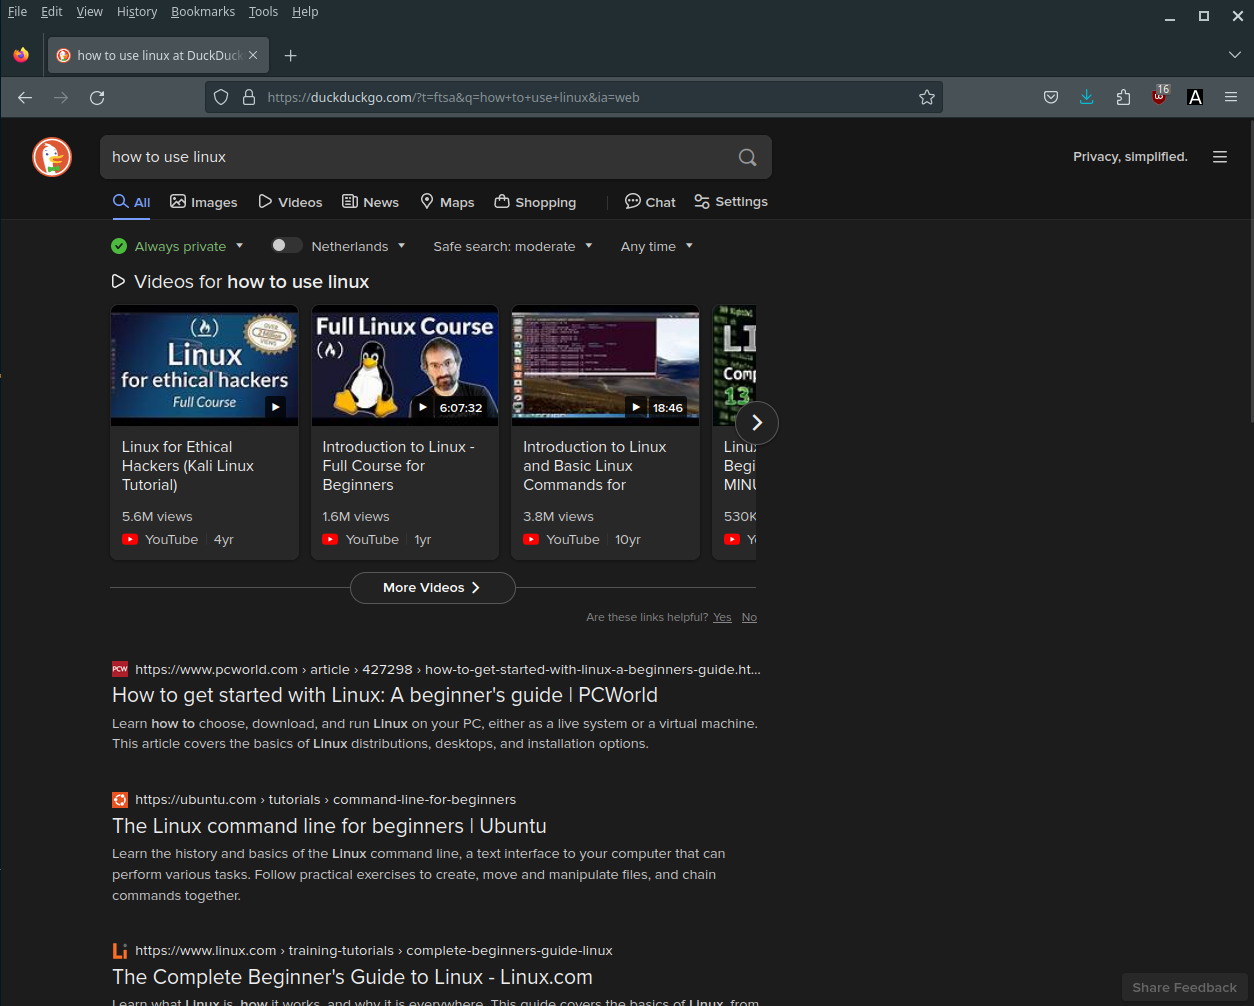
Task: Open the Netherlands region dropdown
Action: coord(358,246)
